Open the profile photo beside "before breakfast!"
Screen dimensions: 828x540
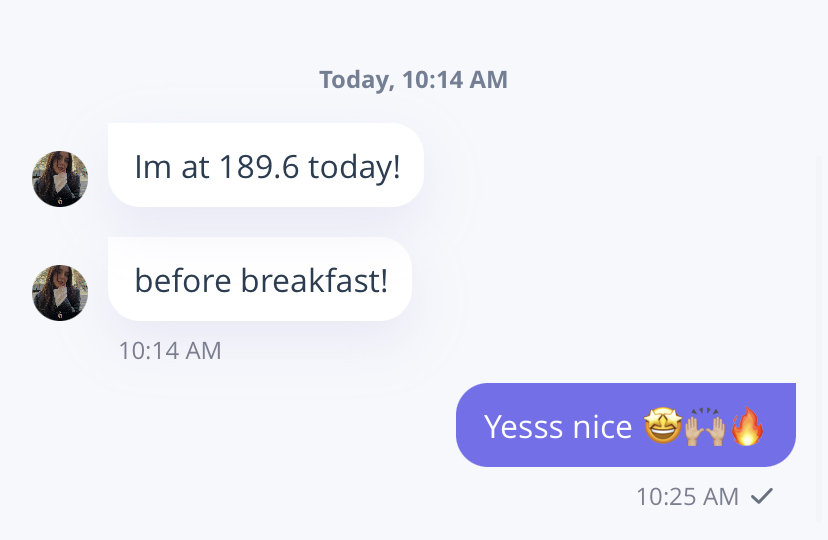(60, 293)
